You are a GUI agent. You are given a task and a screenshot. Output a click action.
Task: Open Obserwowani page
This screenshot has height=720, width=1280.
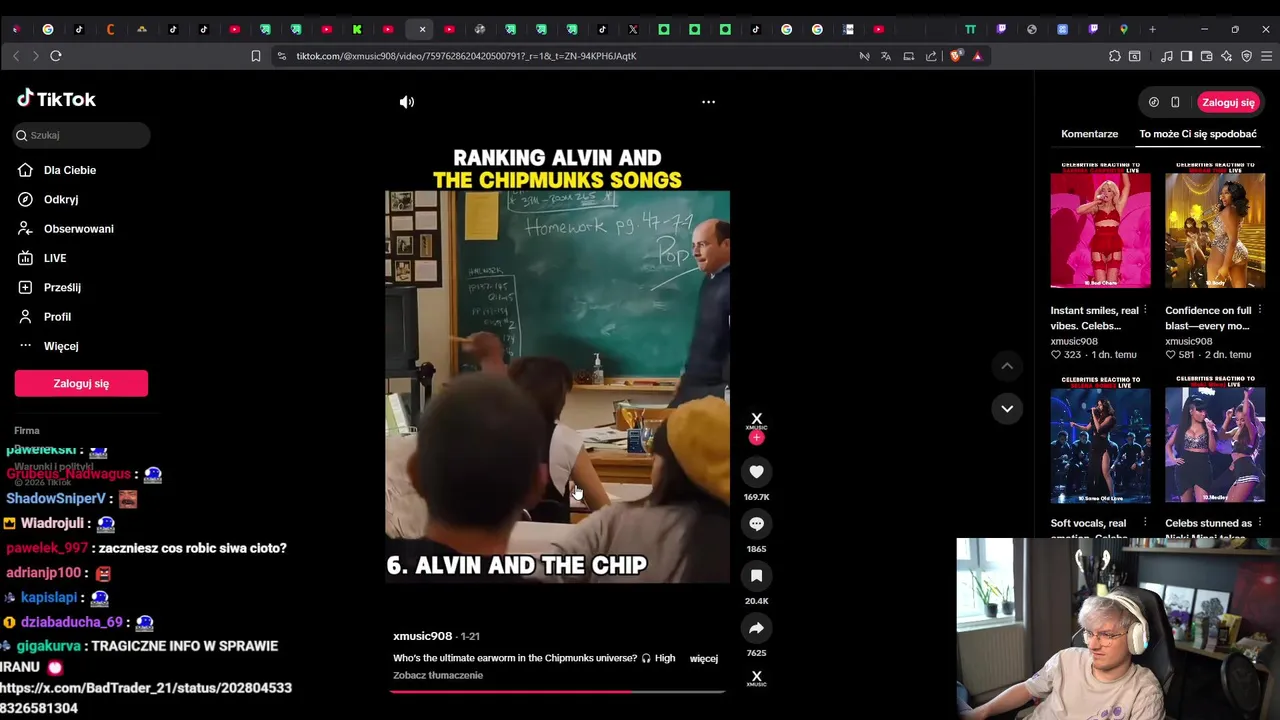tap(80, 229)
